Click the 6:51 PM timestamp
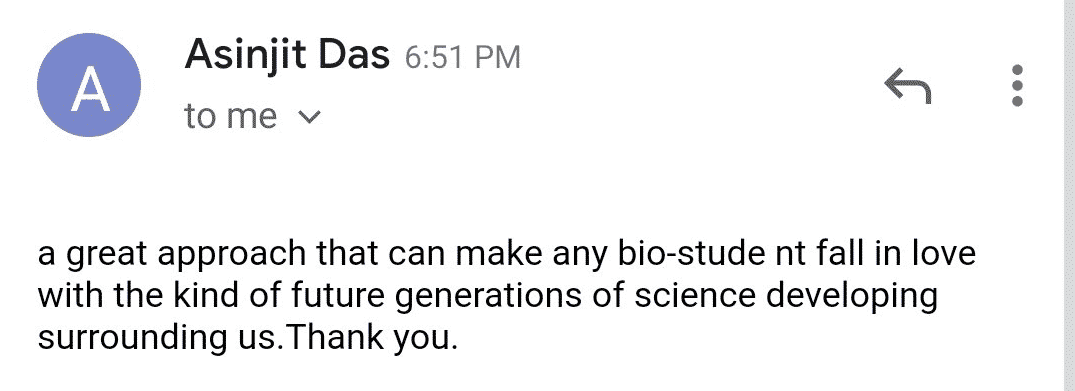Image resolution: width=1075 pixels, height=391 pixels. pyautogui.click(x=463, y=57)
